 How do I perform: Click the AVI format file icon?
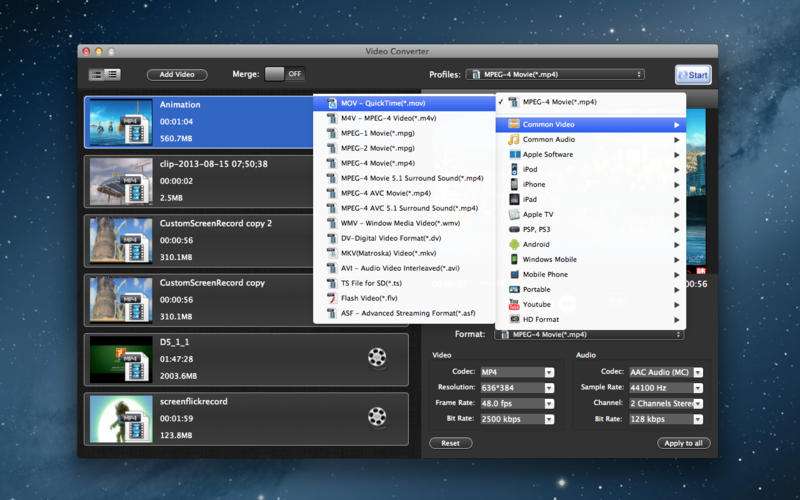[x=332, y=268]
